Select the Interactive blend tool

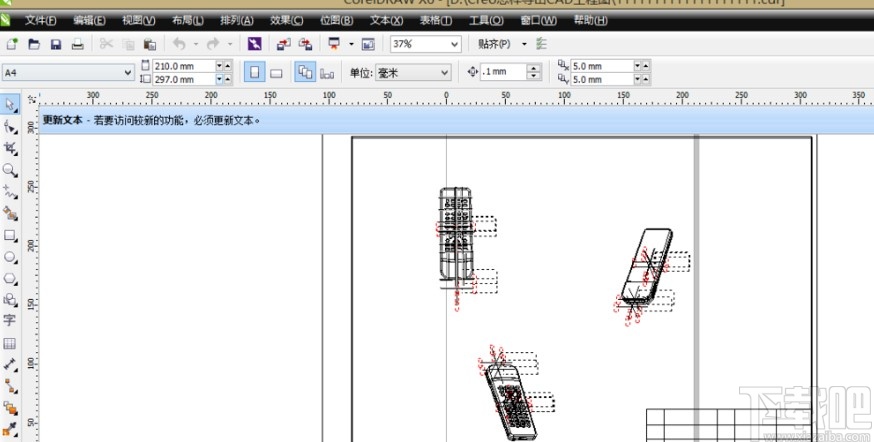10,407
